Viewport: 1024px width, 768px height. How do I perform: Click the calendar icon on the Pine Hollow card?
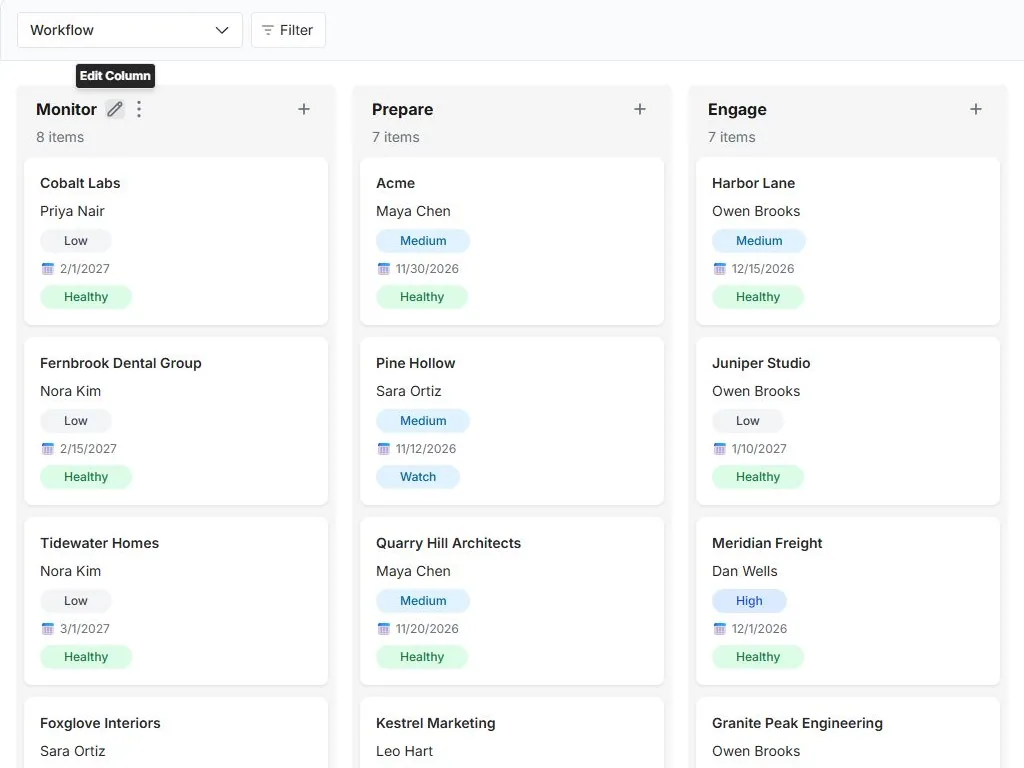383,449
